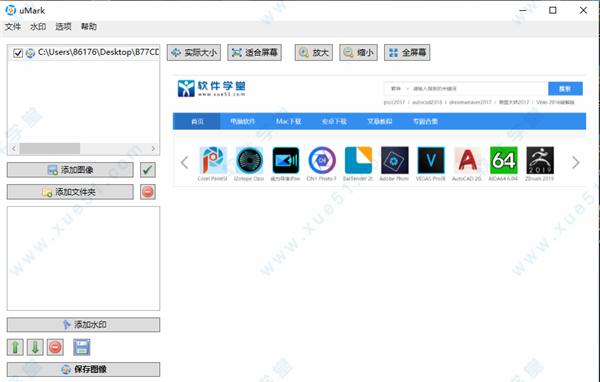Screen dimensions: 600x382
Task: Select the 专题合集 tab in the preview
Action: tap(425, 121)
